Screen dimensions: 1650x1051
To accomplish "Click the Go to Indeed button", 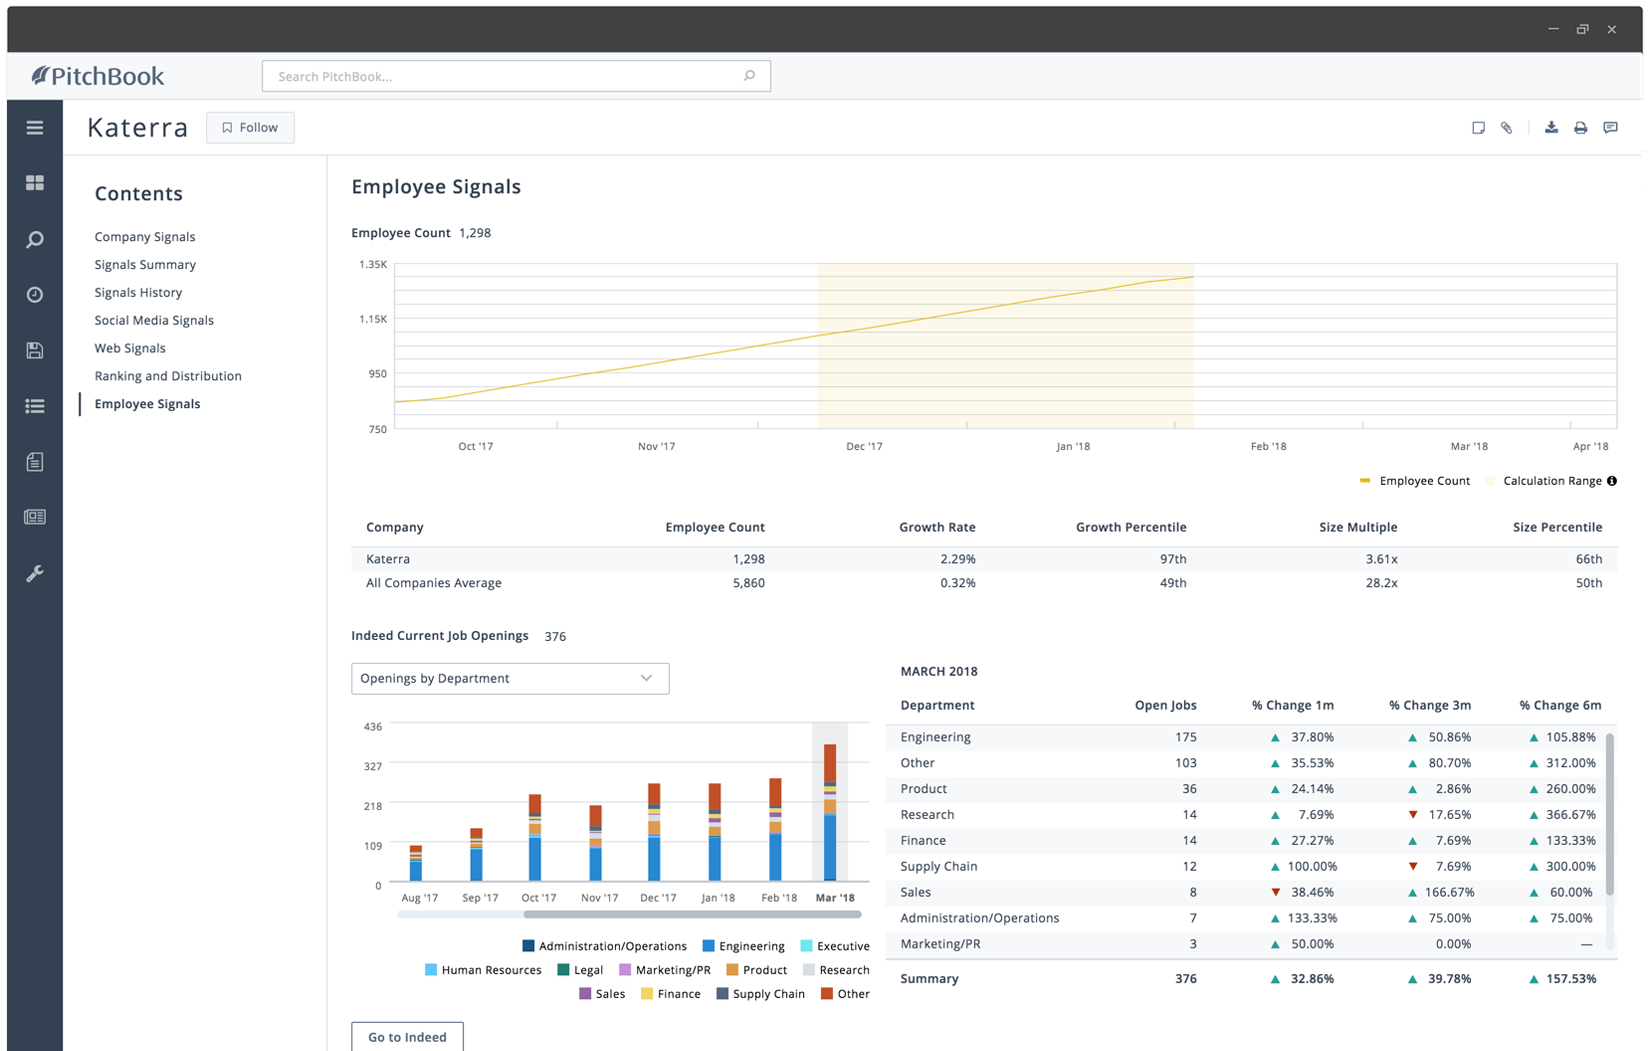I will point(407,1036).
